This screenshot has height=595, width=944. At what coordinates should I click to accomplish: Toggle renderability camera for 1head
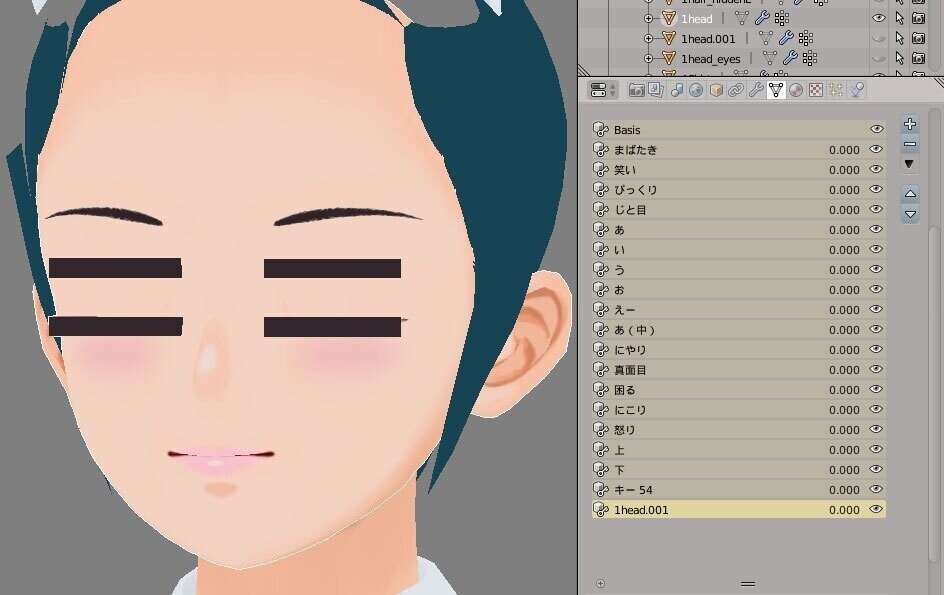tap(919, 19)
